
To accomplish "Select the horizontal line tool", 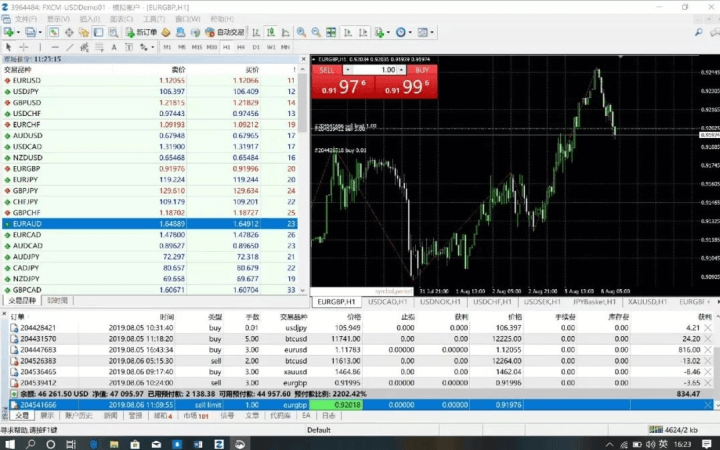I will coord(55,47).
